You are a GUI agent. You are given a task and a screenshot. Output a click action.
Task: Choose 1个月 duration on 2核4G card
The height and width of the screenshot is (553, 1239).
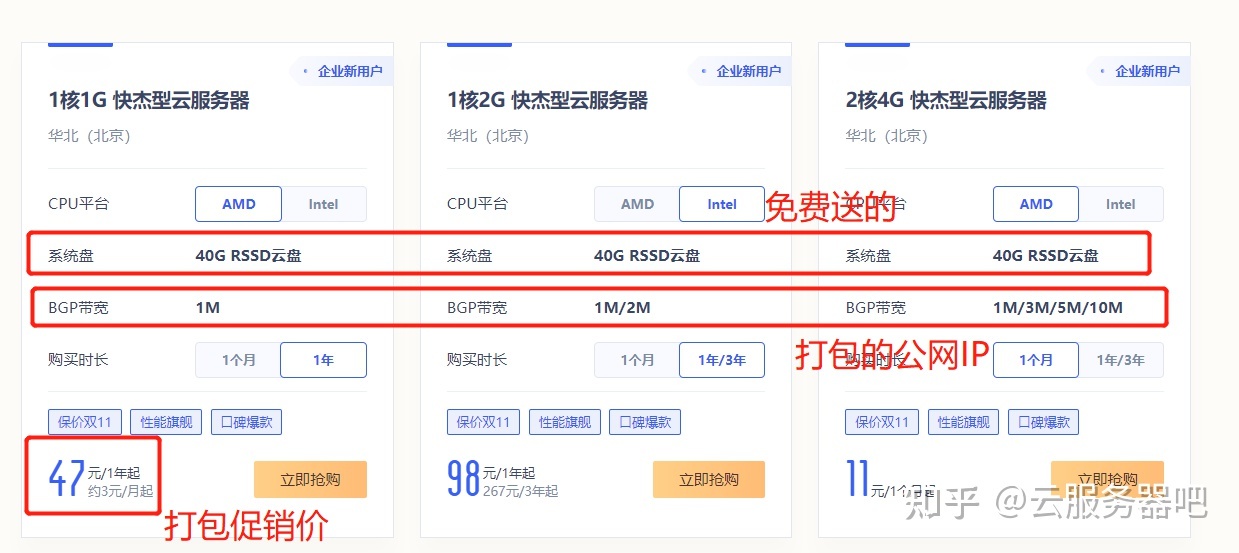(1036, 360)
